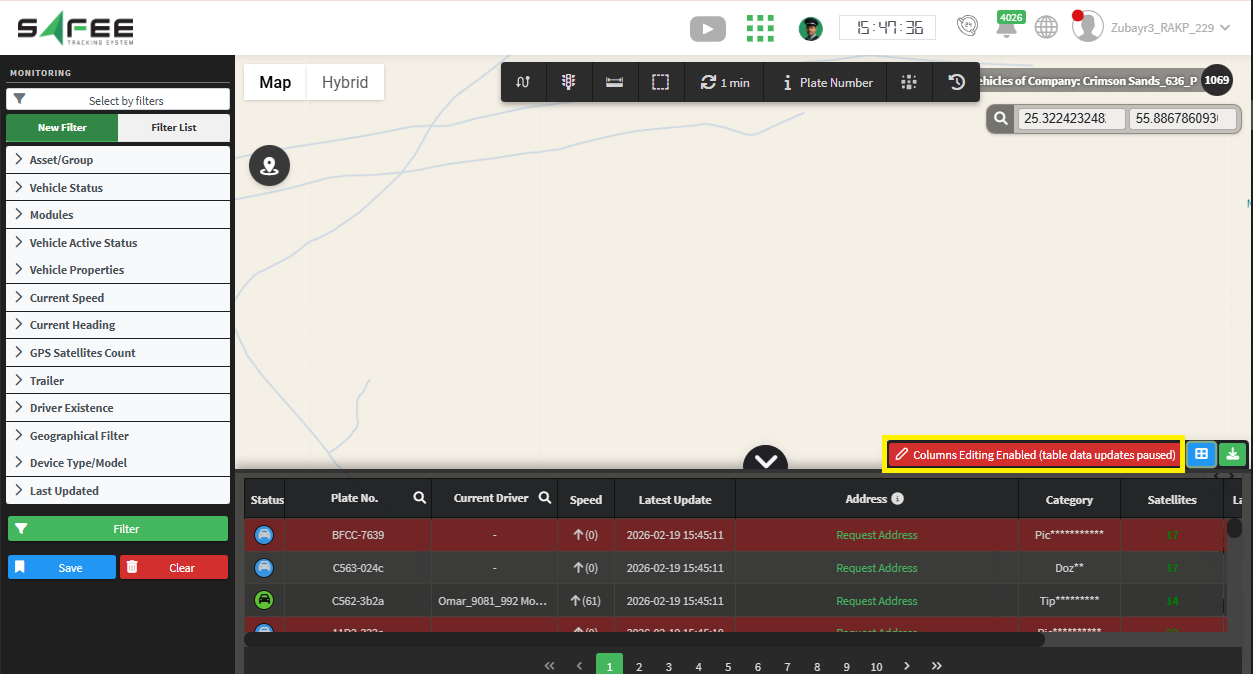The height and width of the screenshot is (674, 1253).
Task: Click the map location pin button
Action: tap(269, 166)
